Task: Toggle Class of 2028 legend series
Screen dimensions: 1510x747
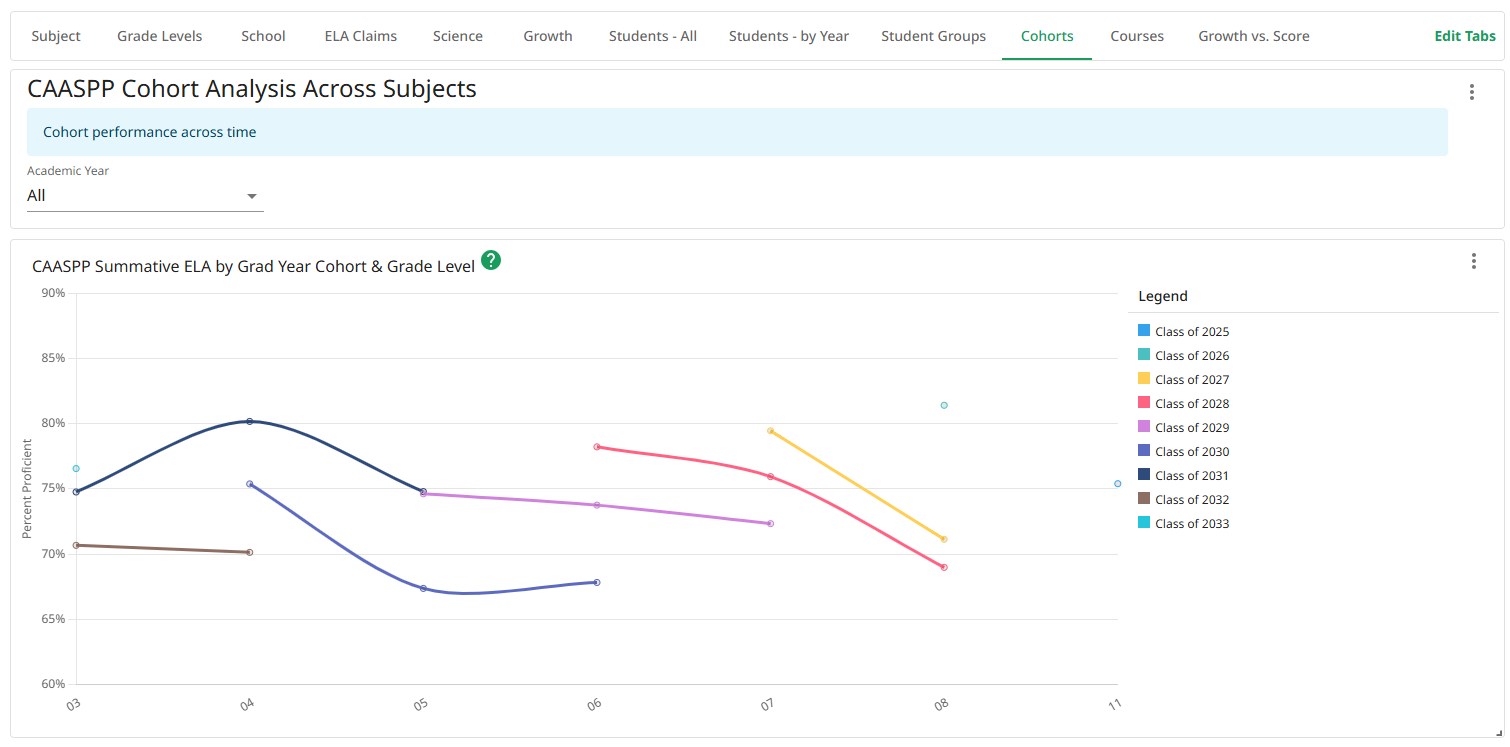Action: tap(1191, 403)
